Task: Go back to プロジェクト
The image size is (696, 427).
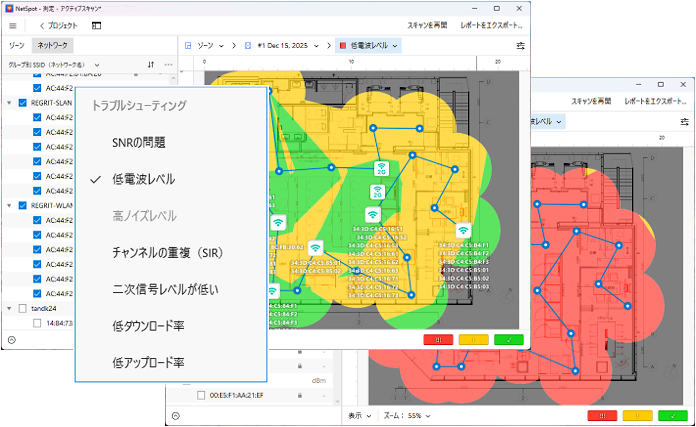Action: tap(59, 26)
